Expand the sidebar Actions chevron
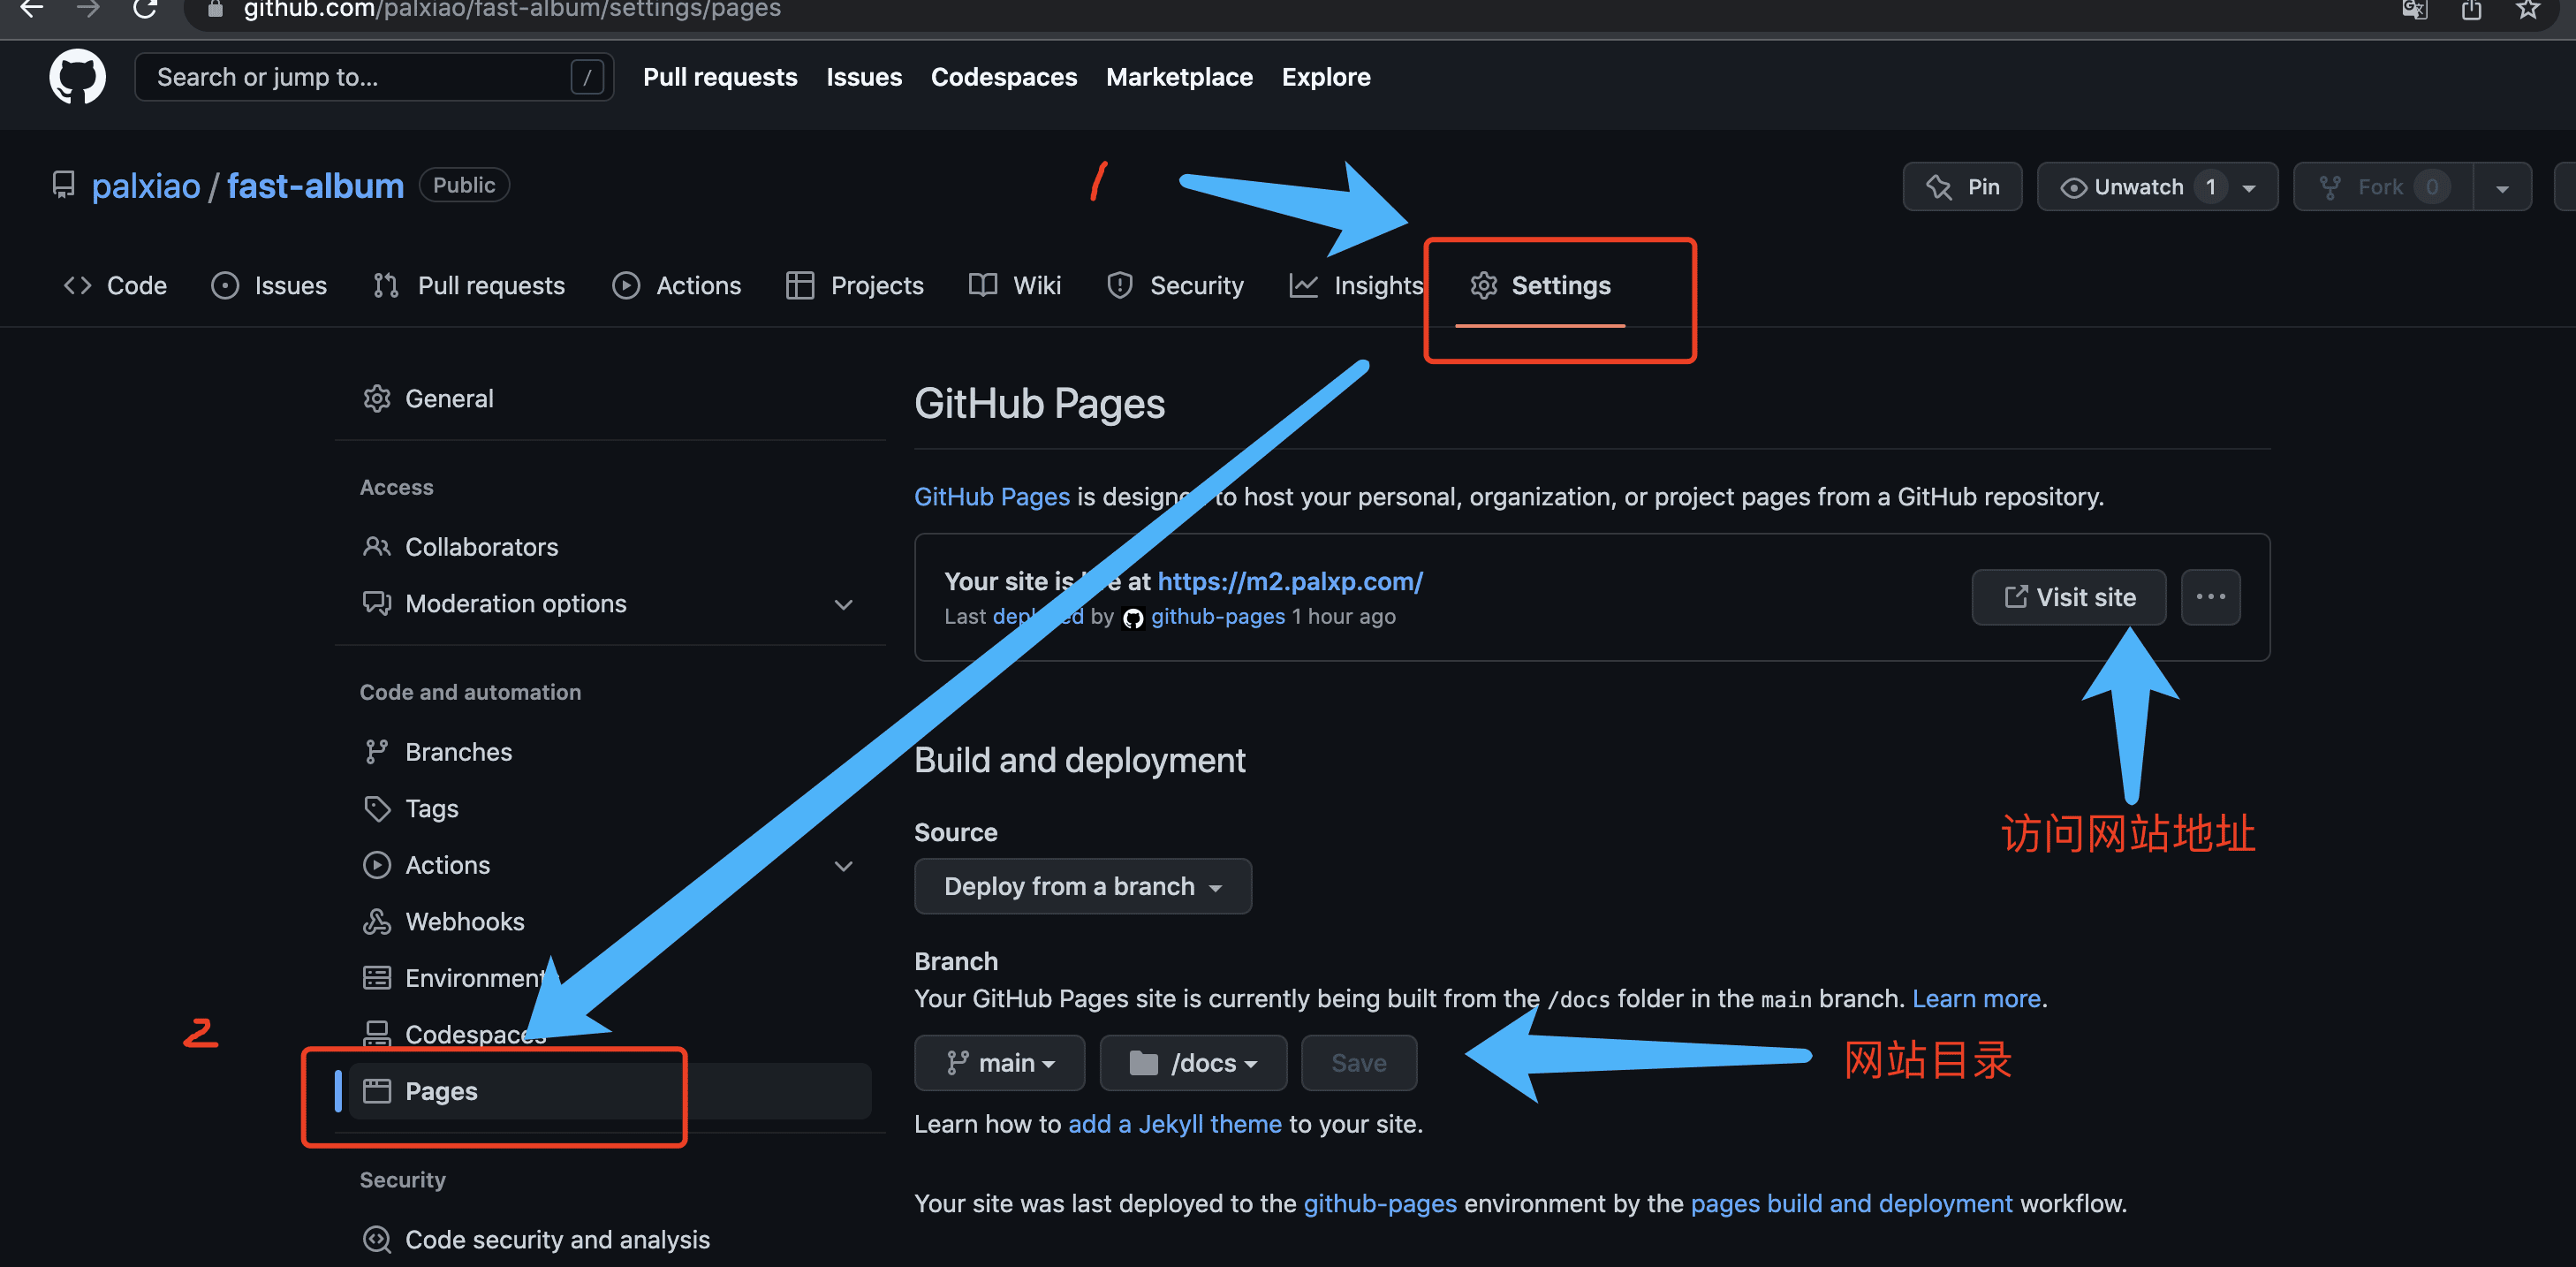 [843, 865]
